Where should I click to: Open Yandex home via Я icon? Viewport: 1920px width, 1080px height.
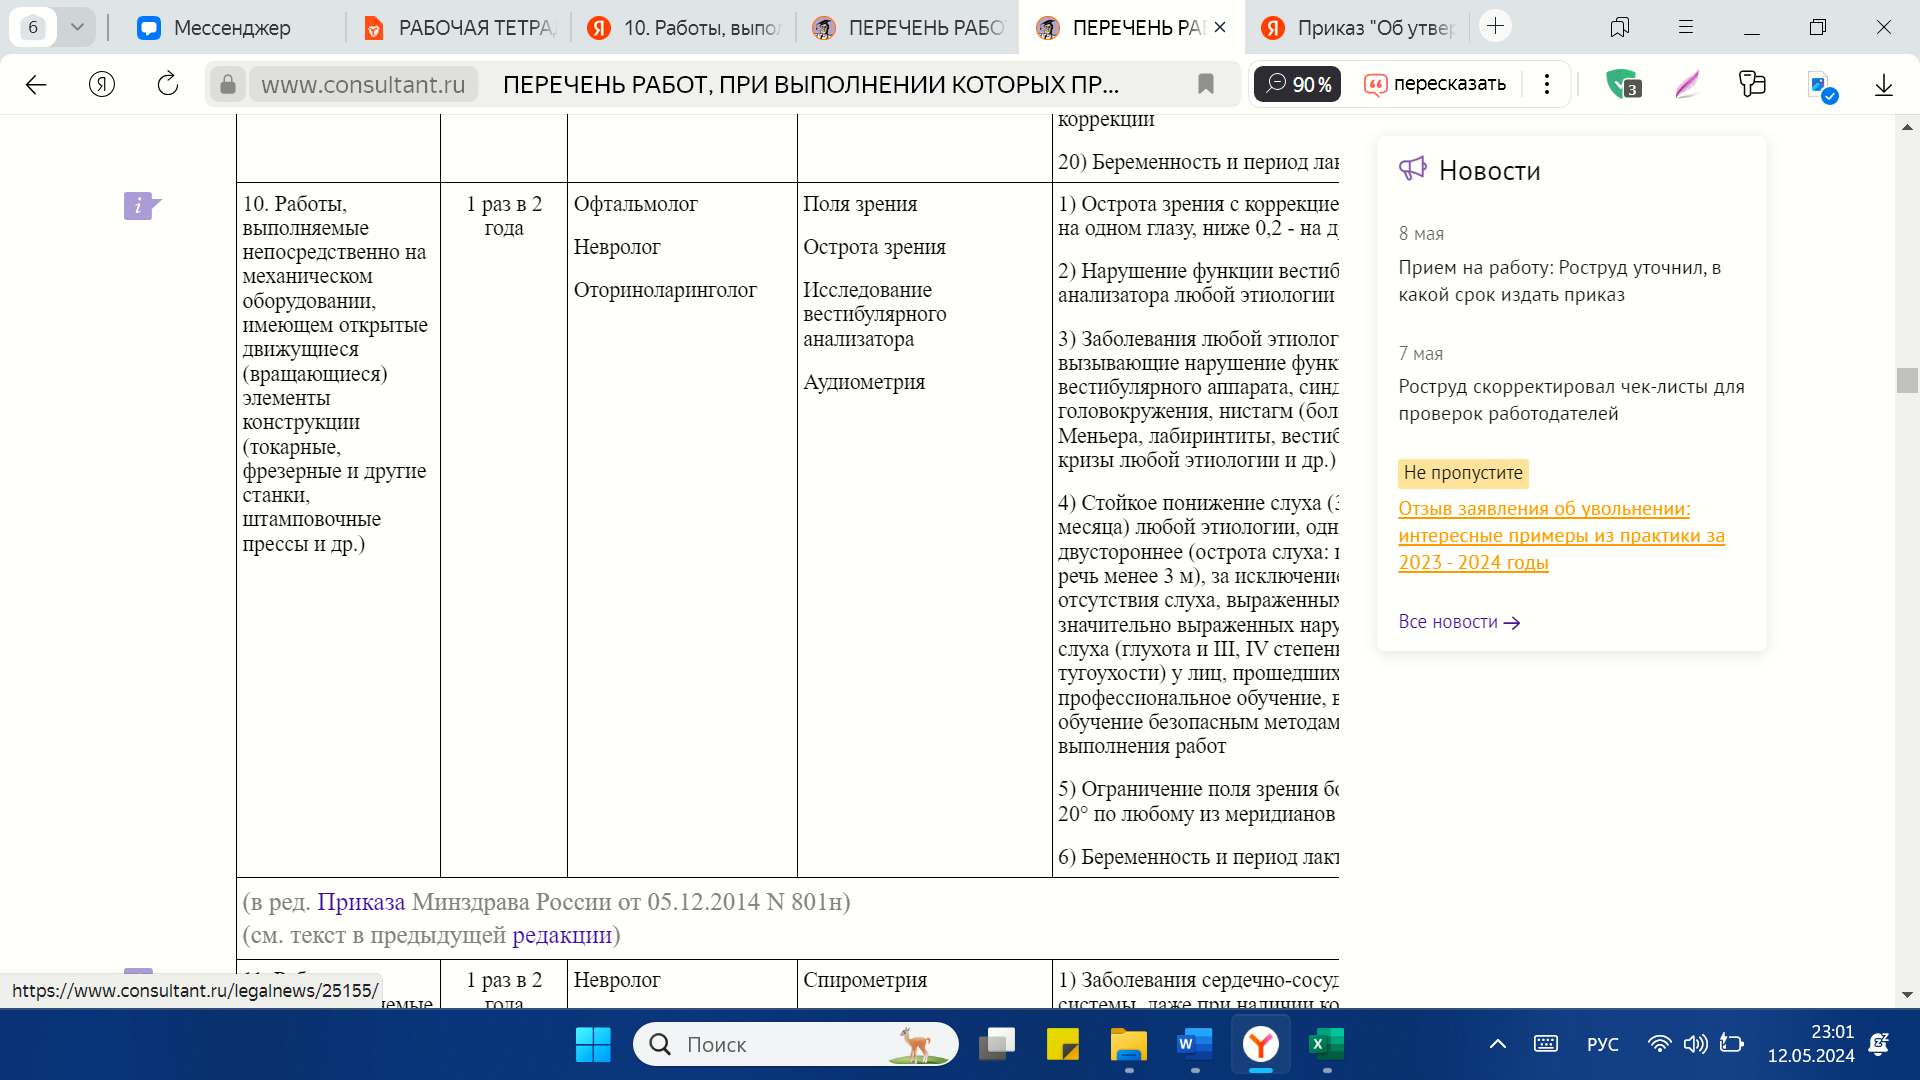pyautogui.click(x=102, y=85)
